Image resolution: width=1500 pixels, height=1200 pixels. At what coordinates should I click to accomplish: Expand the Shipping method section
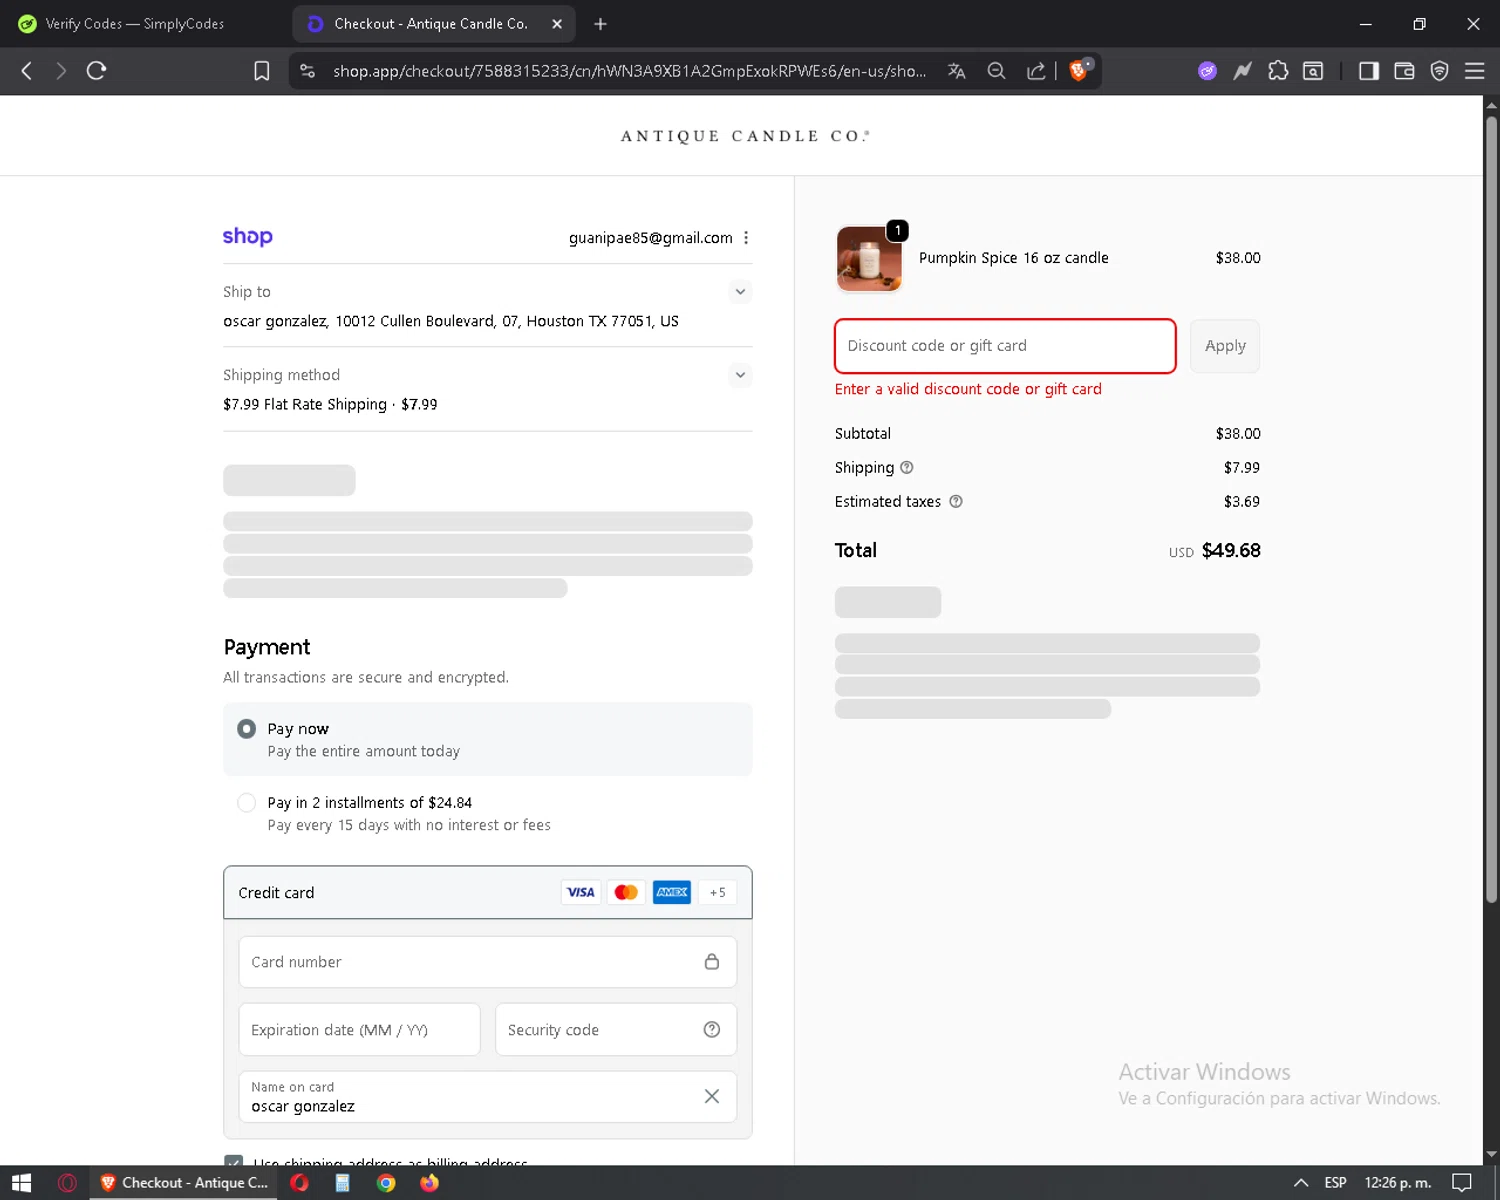click(x=740, y=375)
